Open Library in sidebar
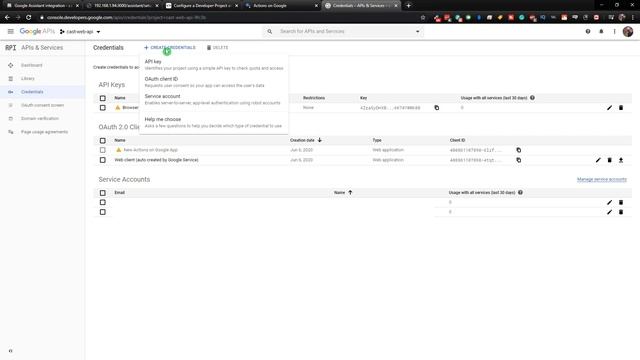640x360 pixels. (x=28, y=78)
